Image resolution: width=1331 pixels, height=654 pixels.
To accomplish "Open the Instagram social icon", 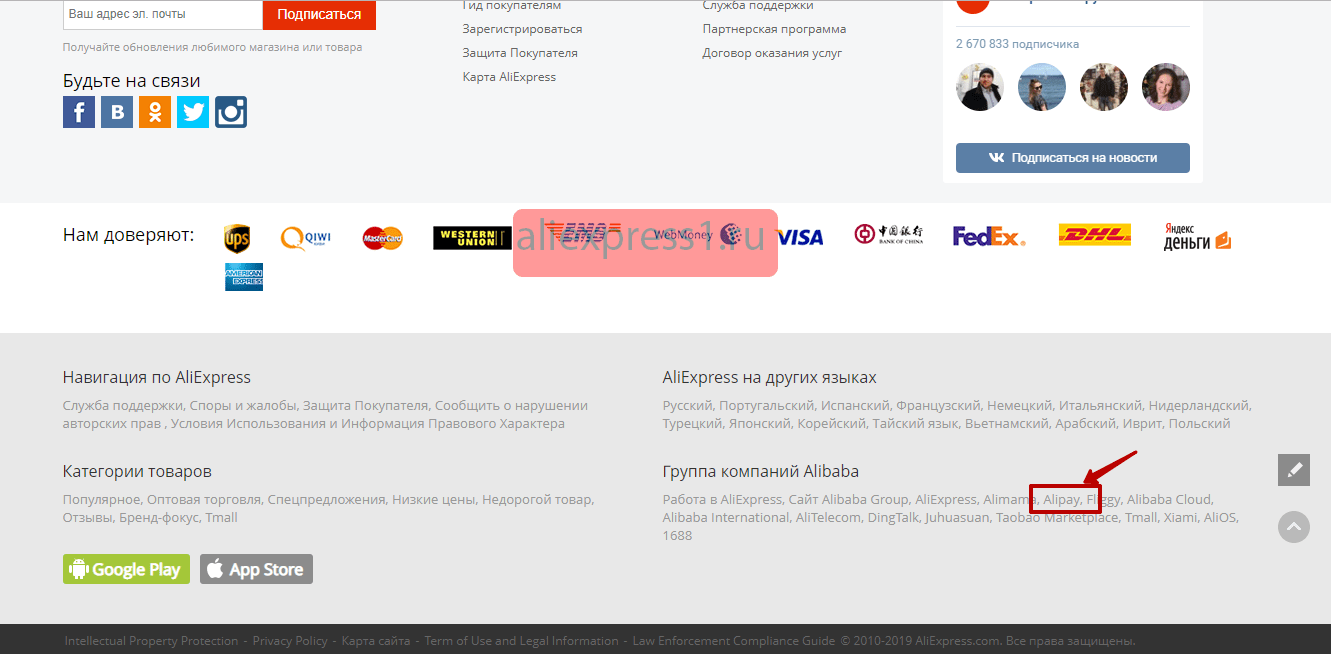I will click(x=231, y=112).
